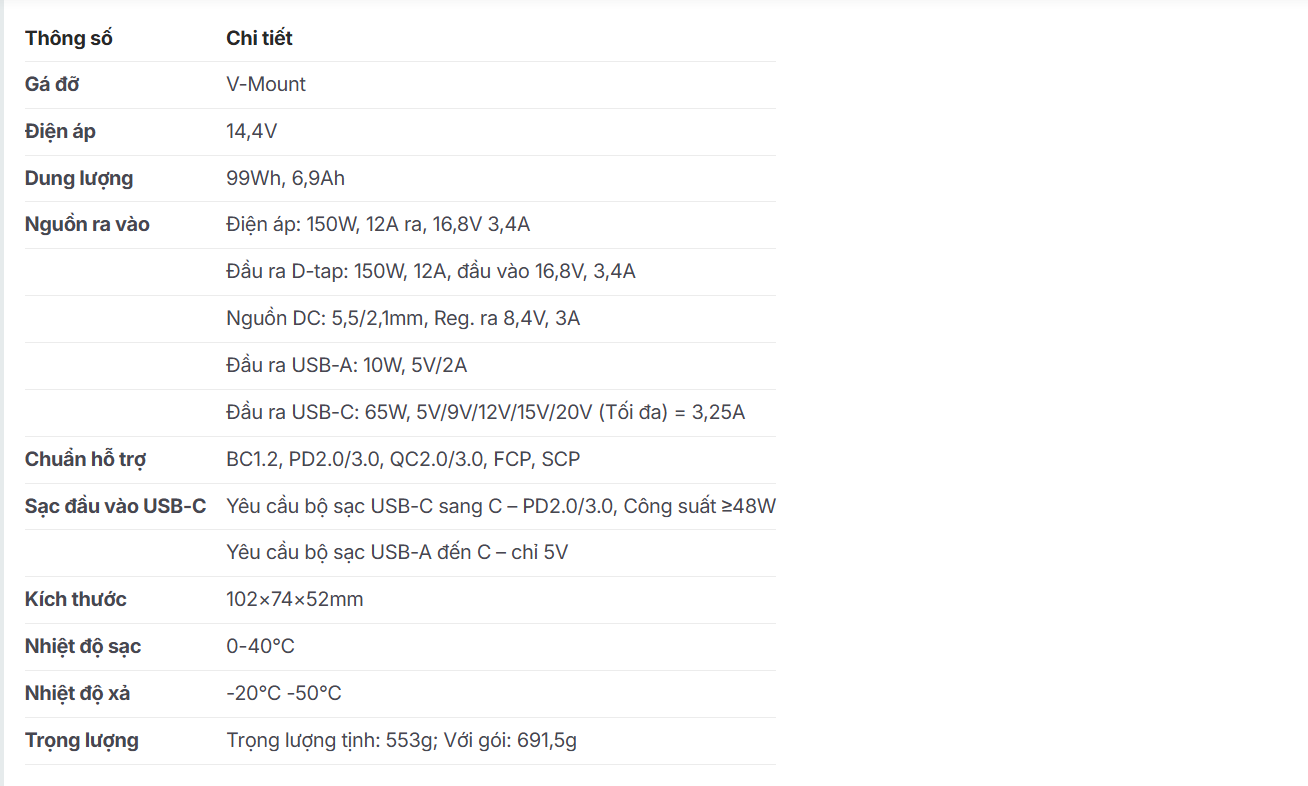Viewport: 1308px width, 786px height.
Task: Click the "Yêu cầu bộ sạc USB-A" line
Action: [397, 552]
